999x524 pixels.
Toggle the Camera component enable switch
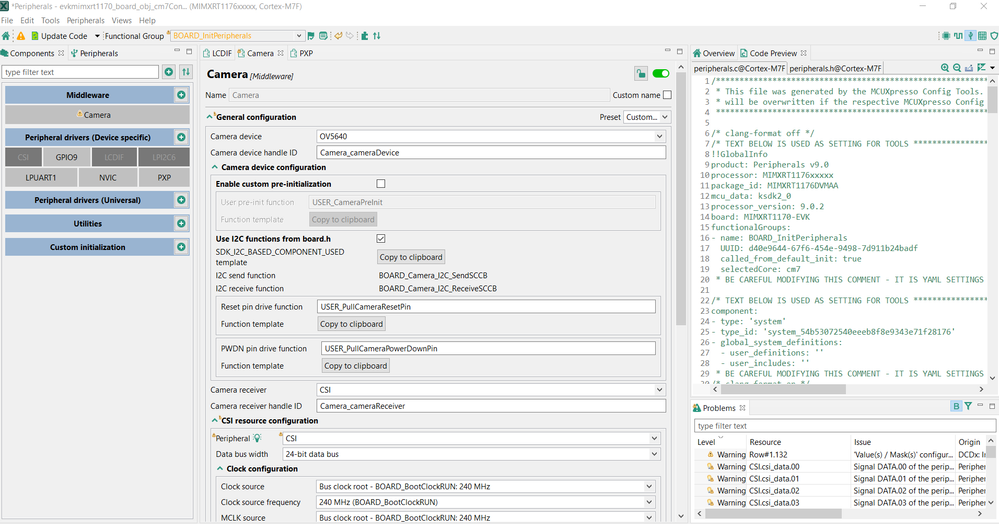661,74
